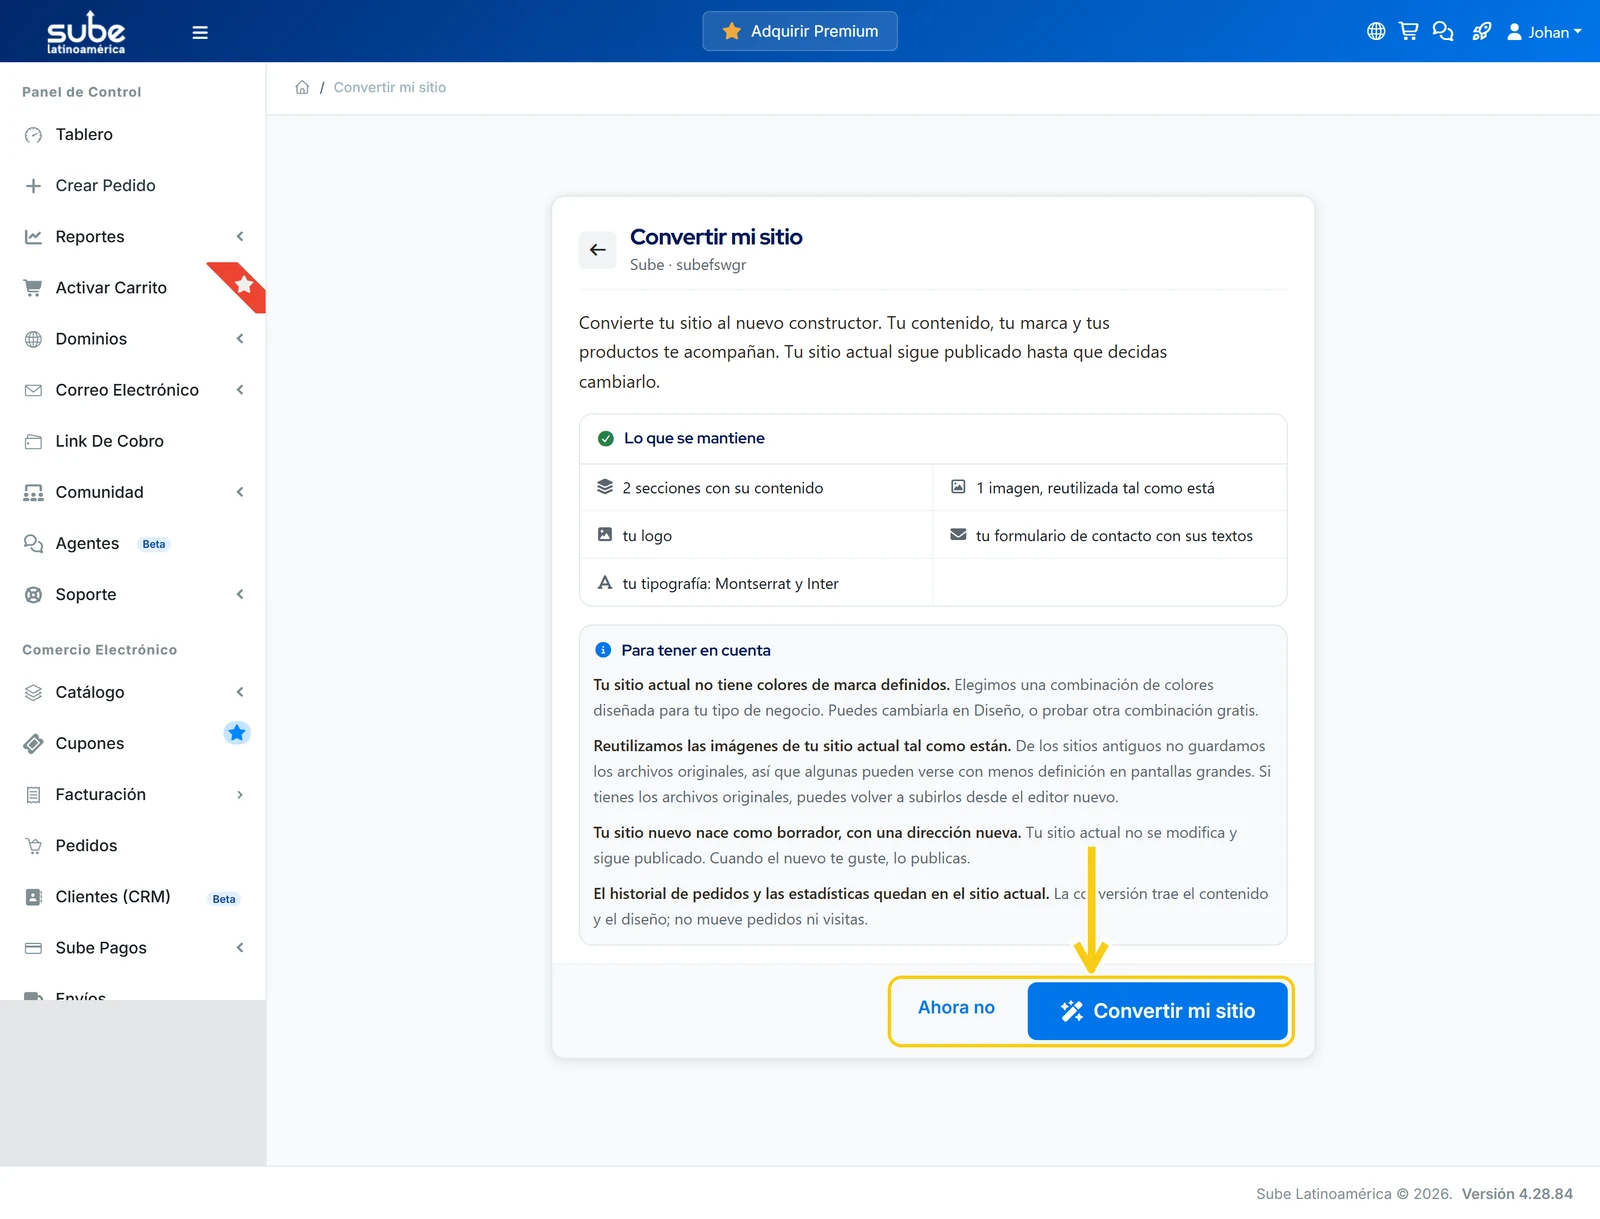Click the home breadcrumb icon
The width and height of the screenshot is (1600, 1219).
(302, 87)
